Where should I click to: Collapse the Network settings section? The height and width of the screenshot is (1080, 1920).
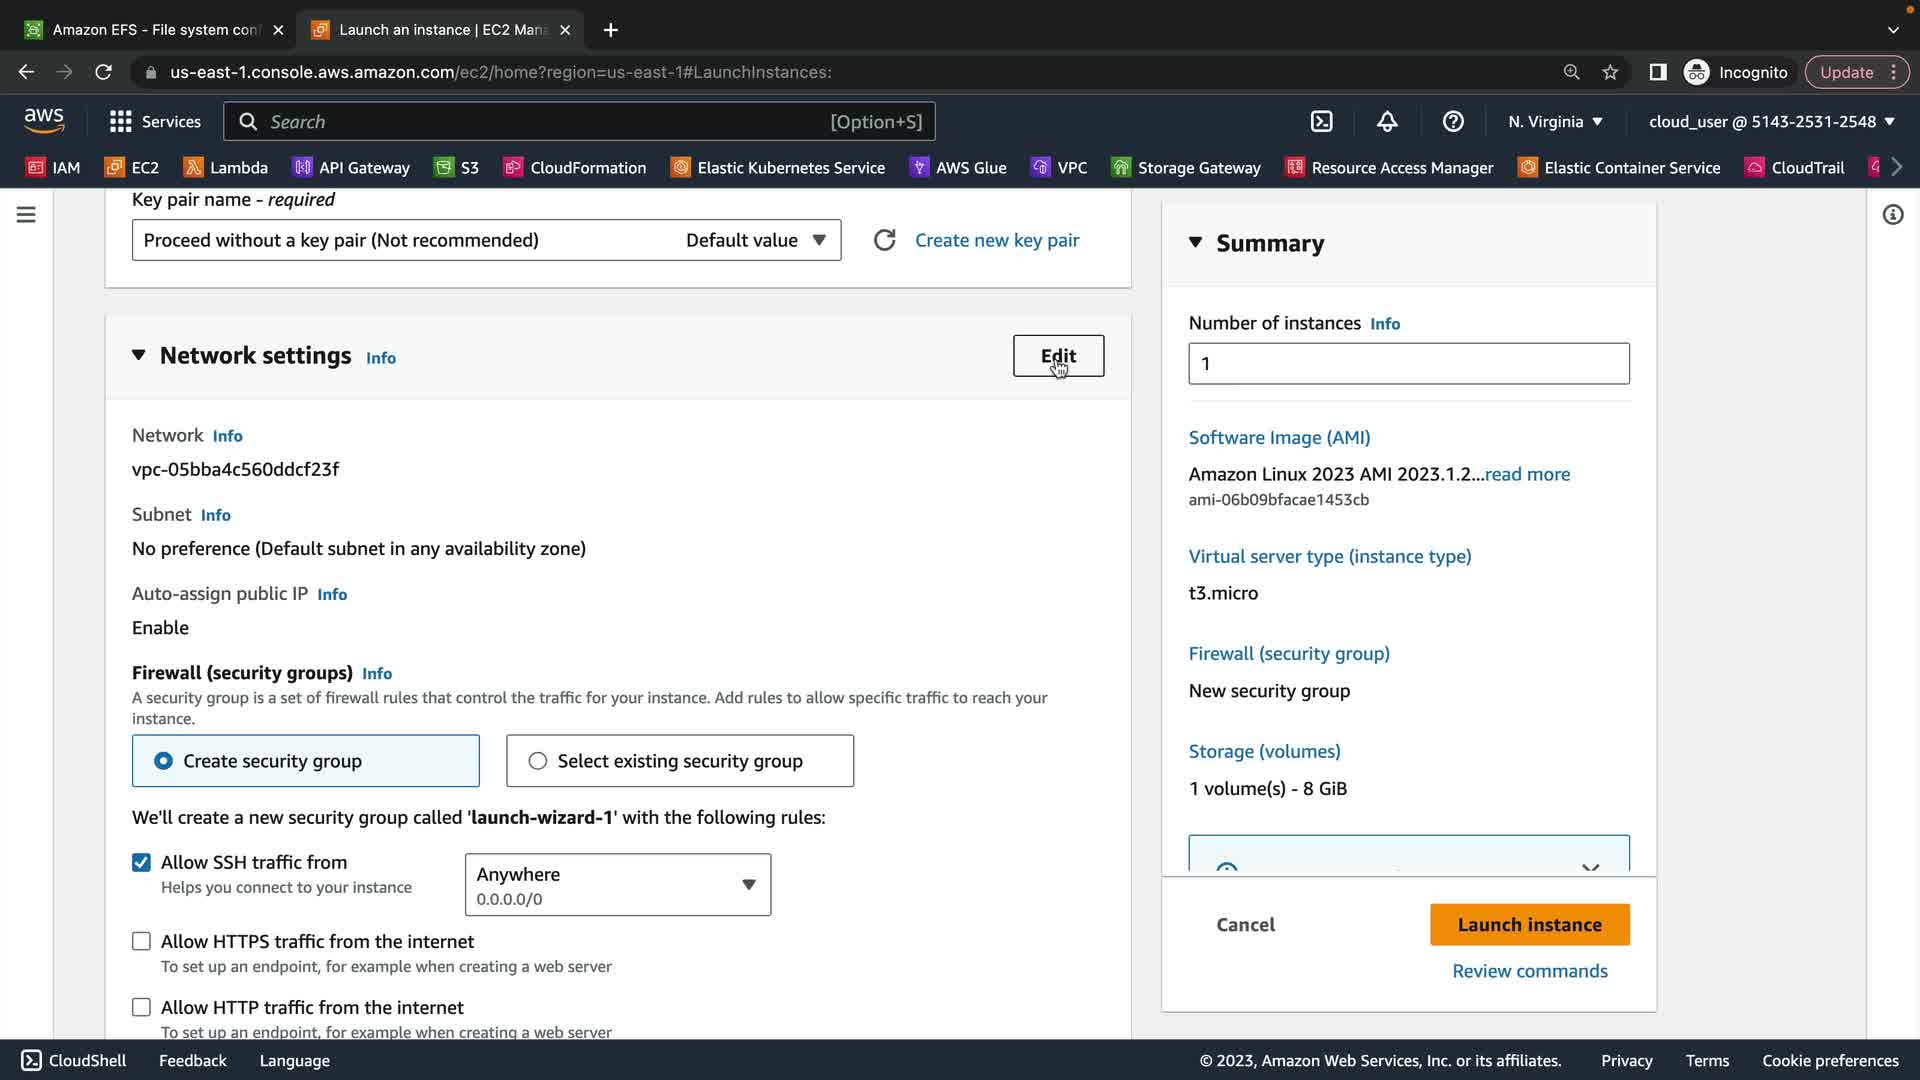coord(138,355)
